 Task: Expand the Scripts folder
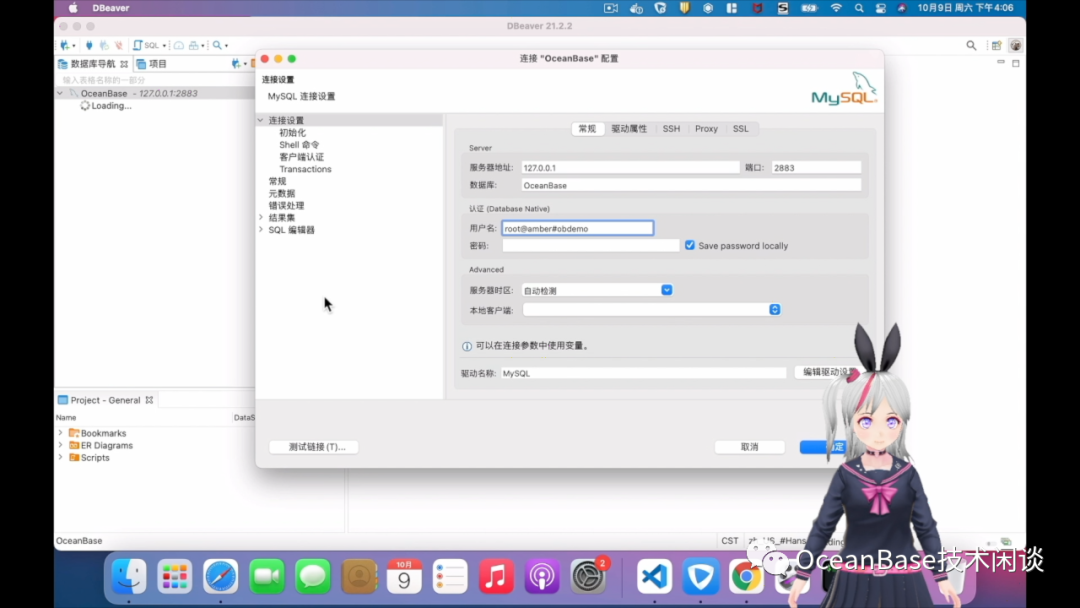(x=61, y=457)
